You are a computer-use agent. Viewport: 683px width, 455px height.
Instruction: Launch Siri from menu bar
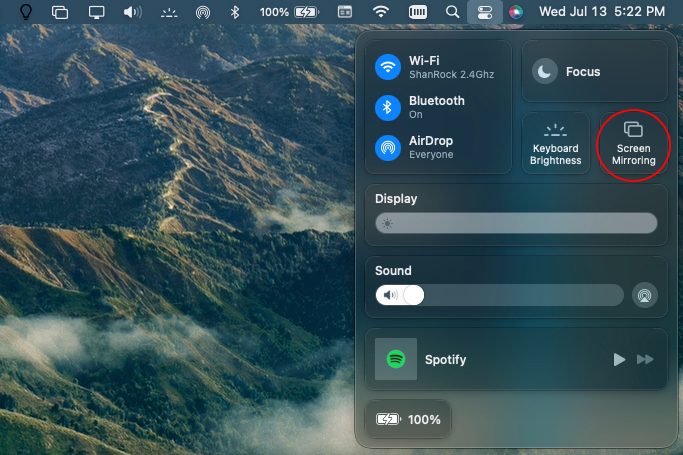[516, 12]
